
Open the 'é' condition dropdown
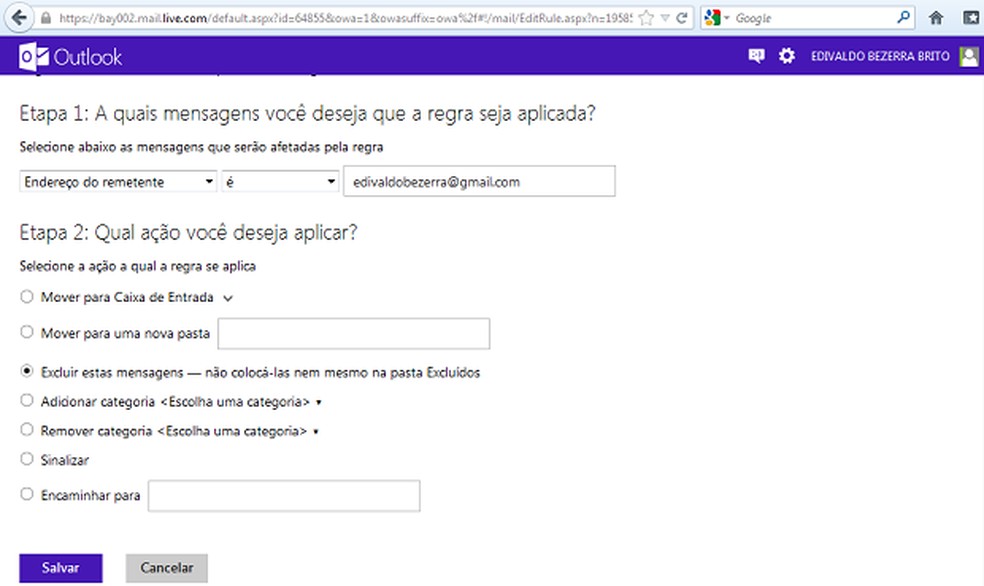point(280,182)
